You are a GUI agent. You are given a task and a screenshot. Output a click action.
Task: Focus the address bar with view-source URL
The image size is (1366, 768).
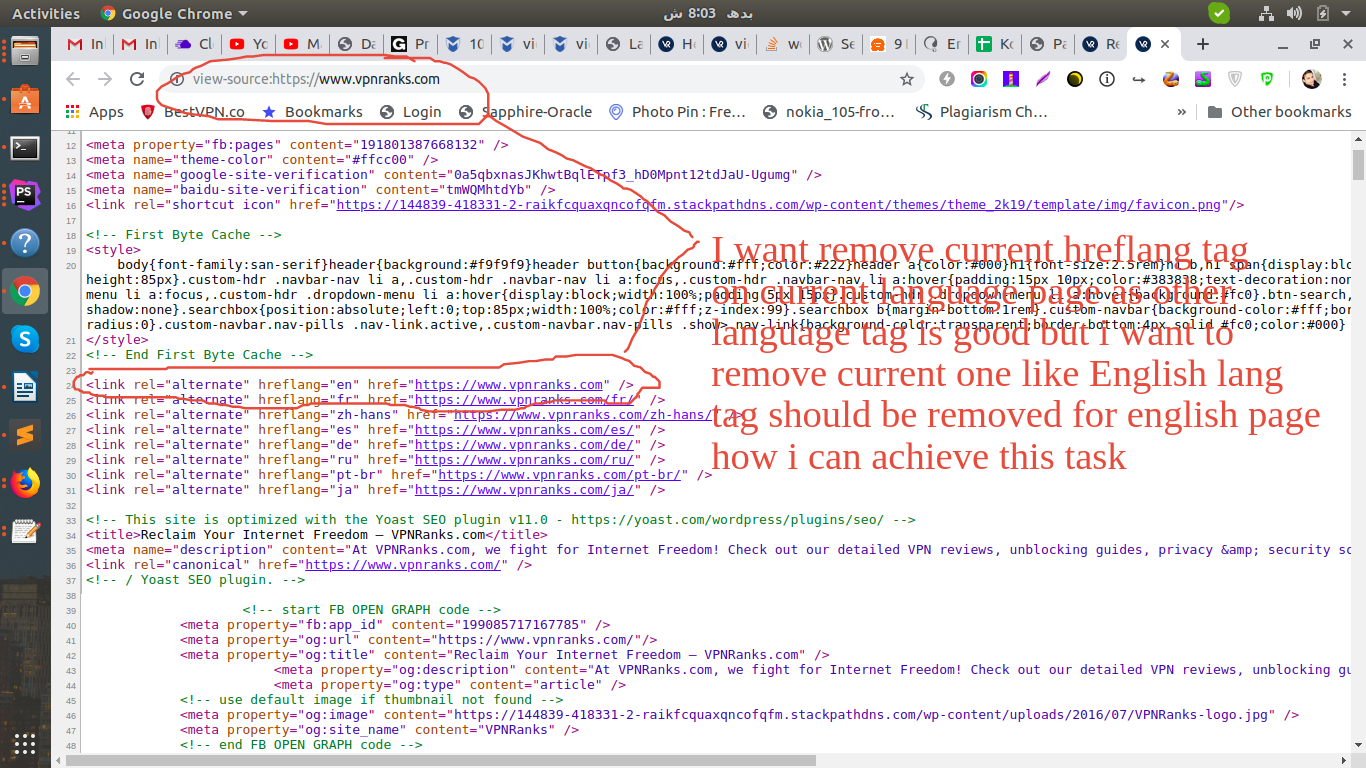[540, 79]
